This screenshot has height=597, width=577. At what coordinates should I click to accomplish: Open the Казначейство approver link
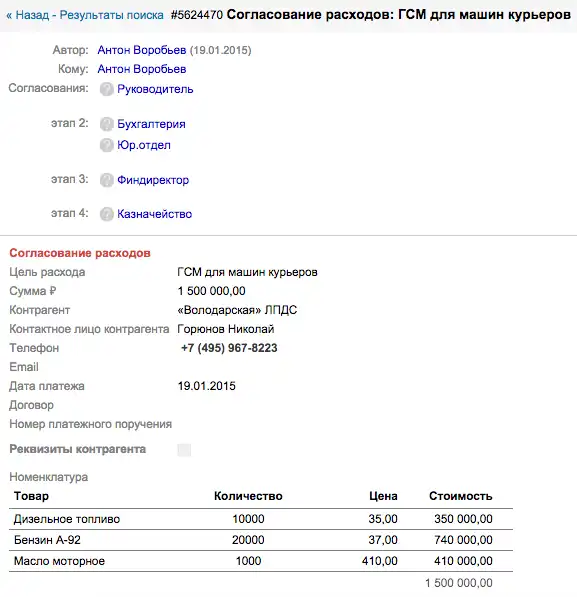[x=155, y=214]
